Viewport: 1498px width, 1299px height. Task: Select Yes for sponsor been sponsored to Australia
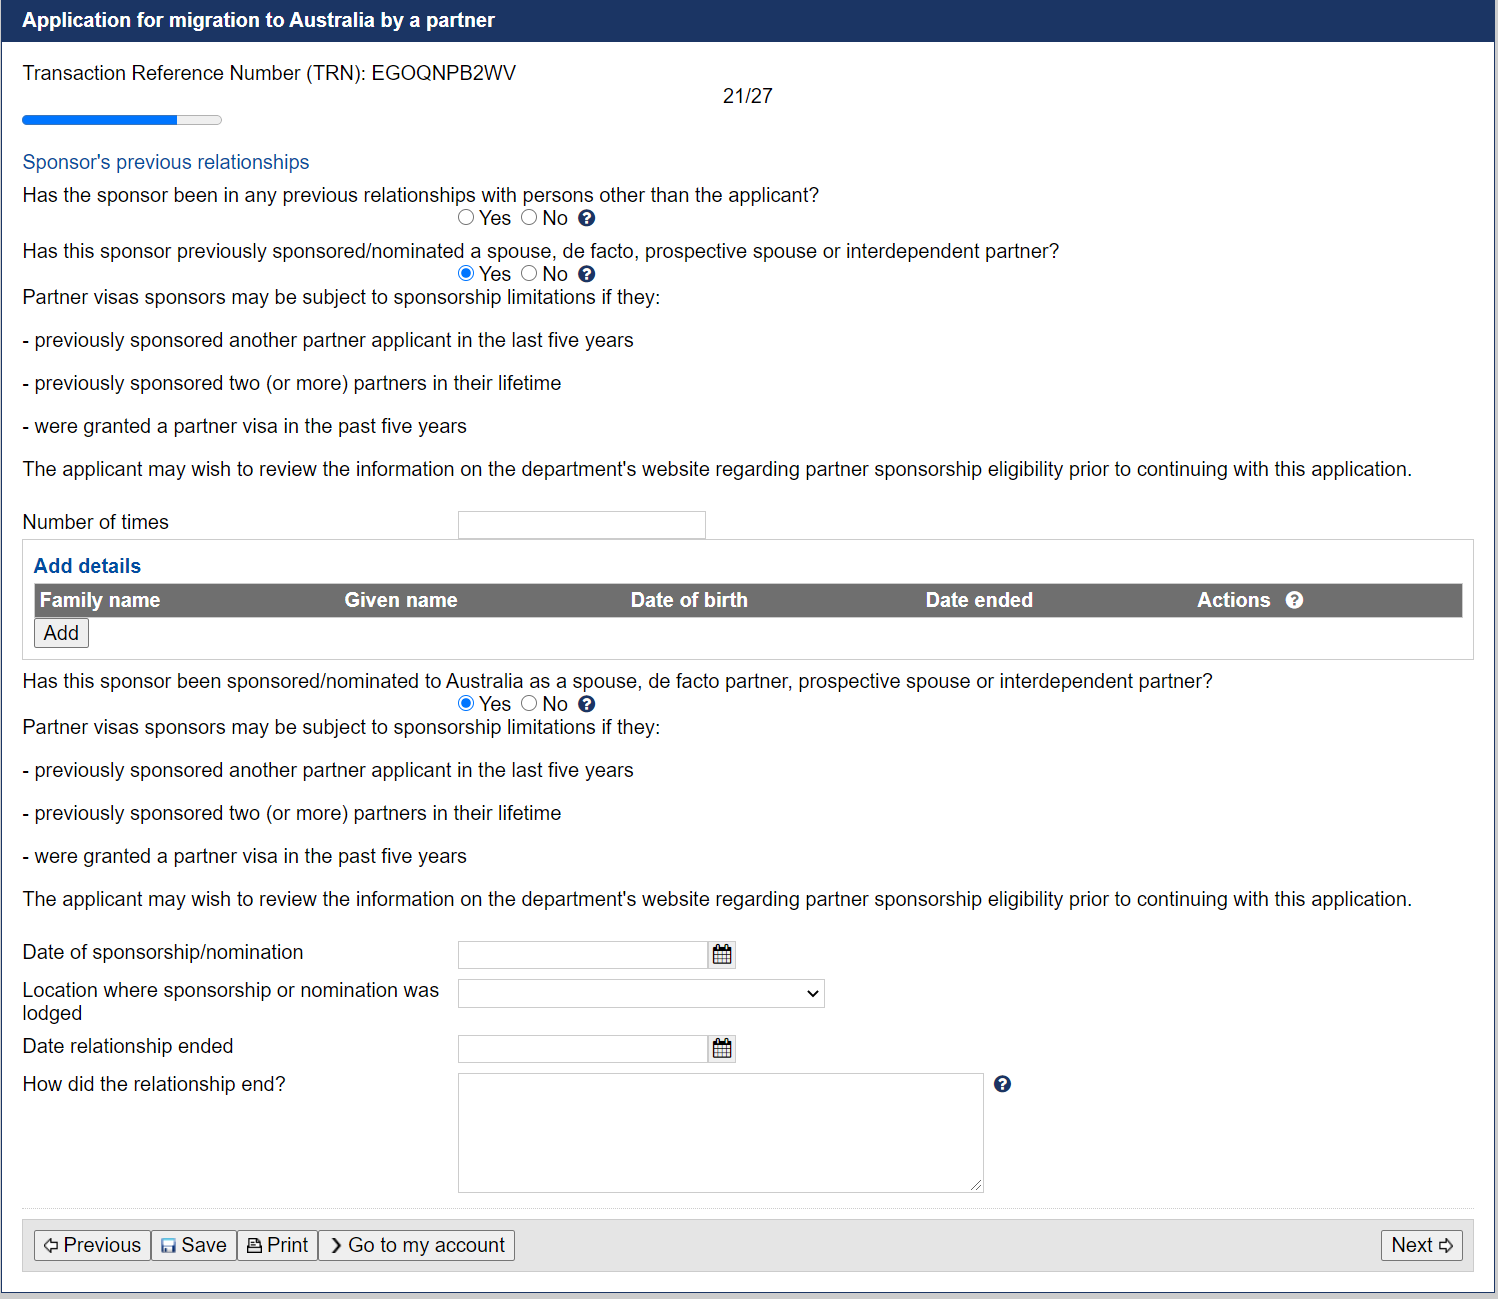point(466,703)
